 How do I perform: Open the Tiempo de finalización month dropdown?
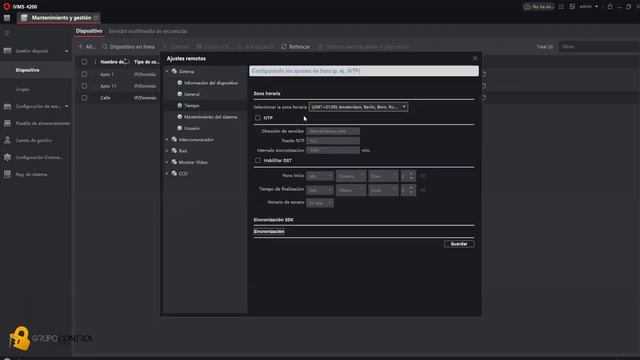pyautogui.click(x=320, y=190)
